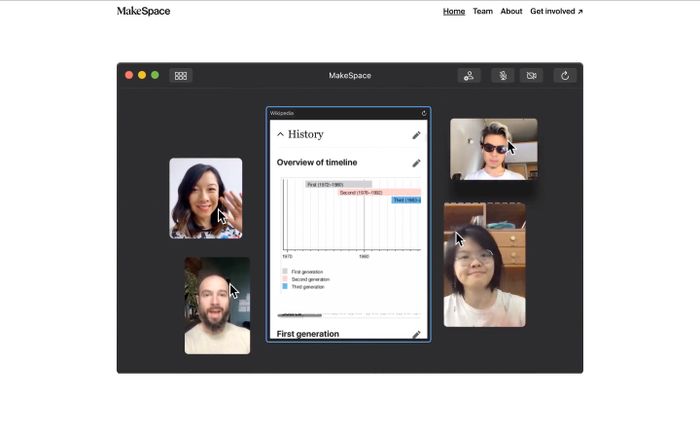Select the video tile of woman with glasses
This screenshot has width=700, height=438.
coord(484,264)
